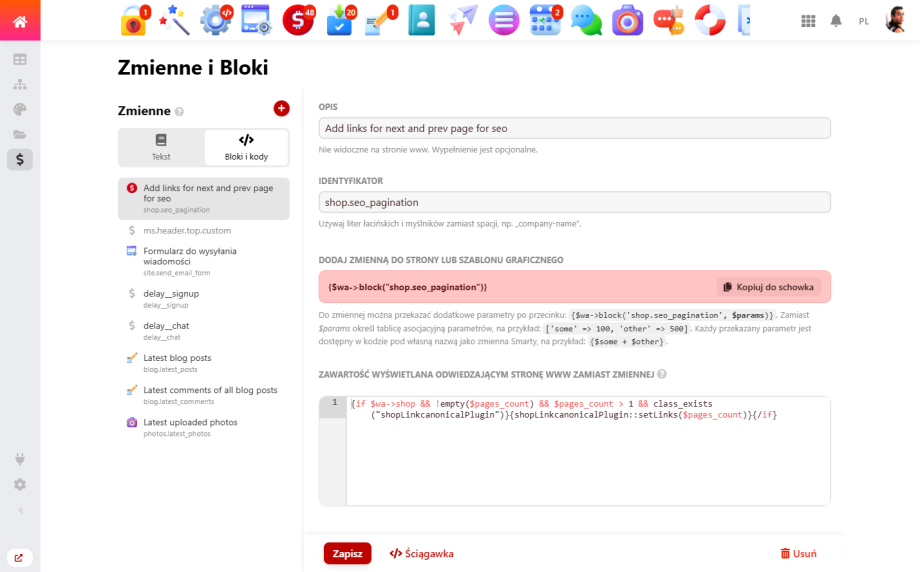Viewport: 920px width, 572px height.
Task: Select 'Formularz do wysyłania wiadomości' block
Action: pos(204,261)
